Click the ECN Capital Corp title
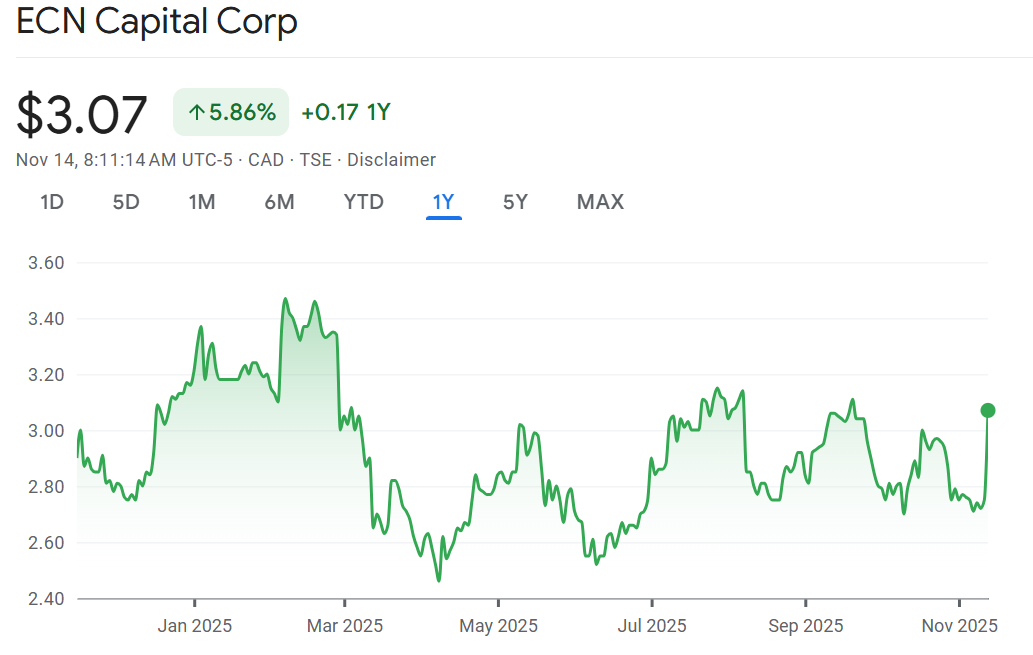Screen dimensions: 1033x655 click(x=157, y=22)
